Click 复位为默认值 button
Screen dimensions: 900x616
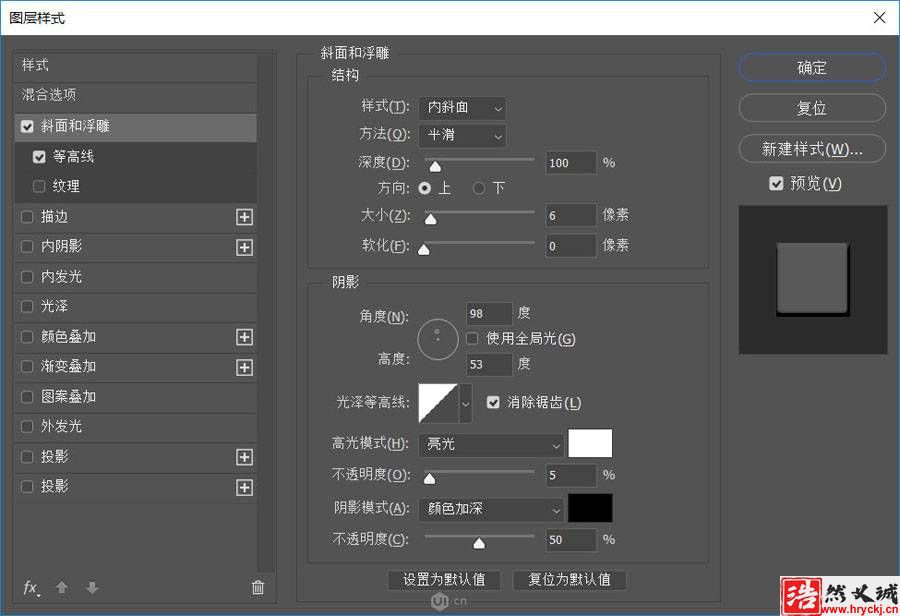pos(569,580)
